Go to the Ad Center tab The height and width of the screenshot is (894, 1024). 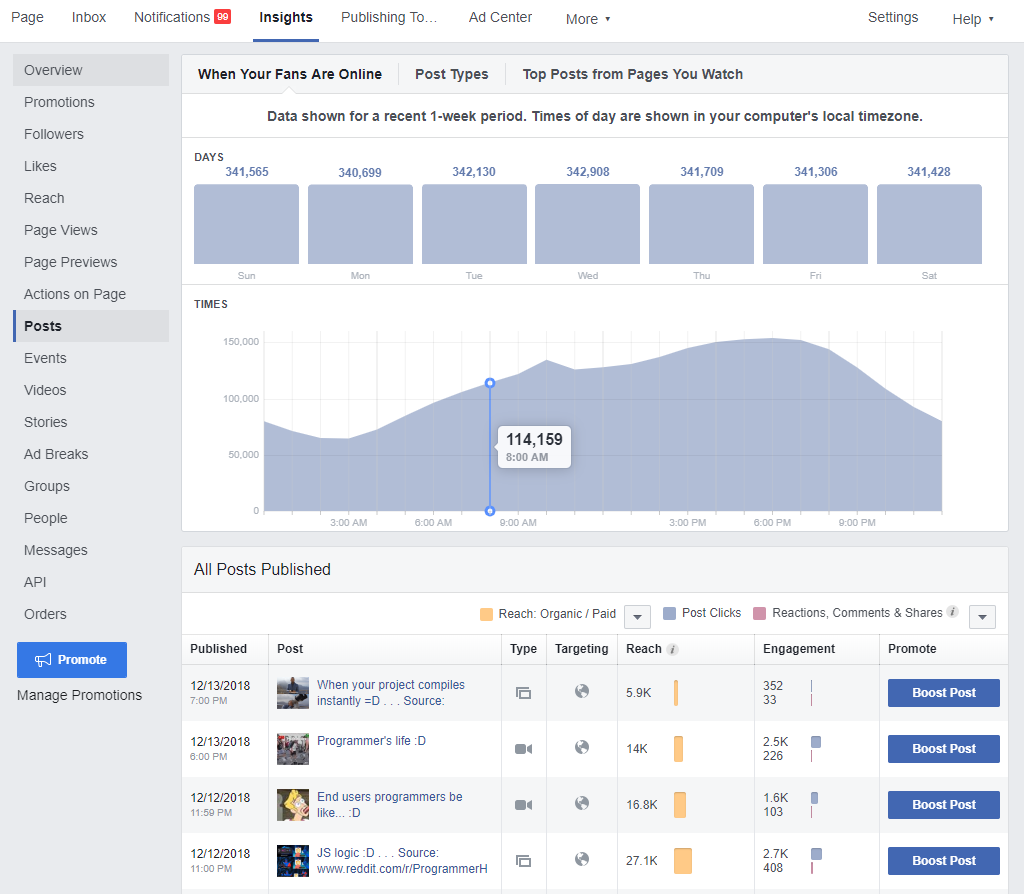(500, 17)
